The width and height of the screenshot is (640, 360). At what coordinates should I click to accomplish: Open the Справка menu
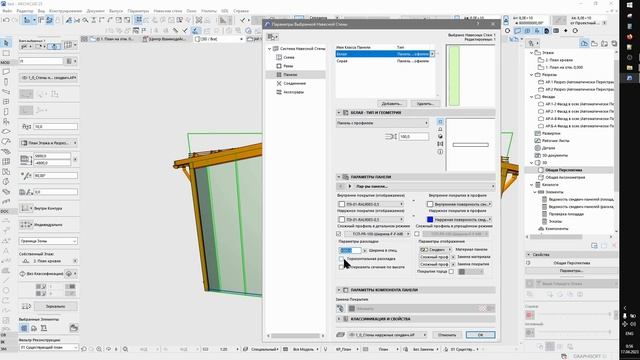pyautogui.click(x=241, y=11)
